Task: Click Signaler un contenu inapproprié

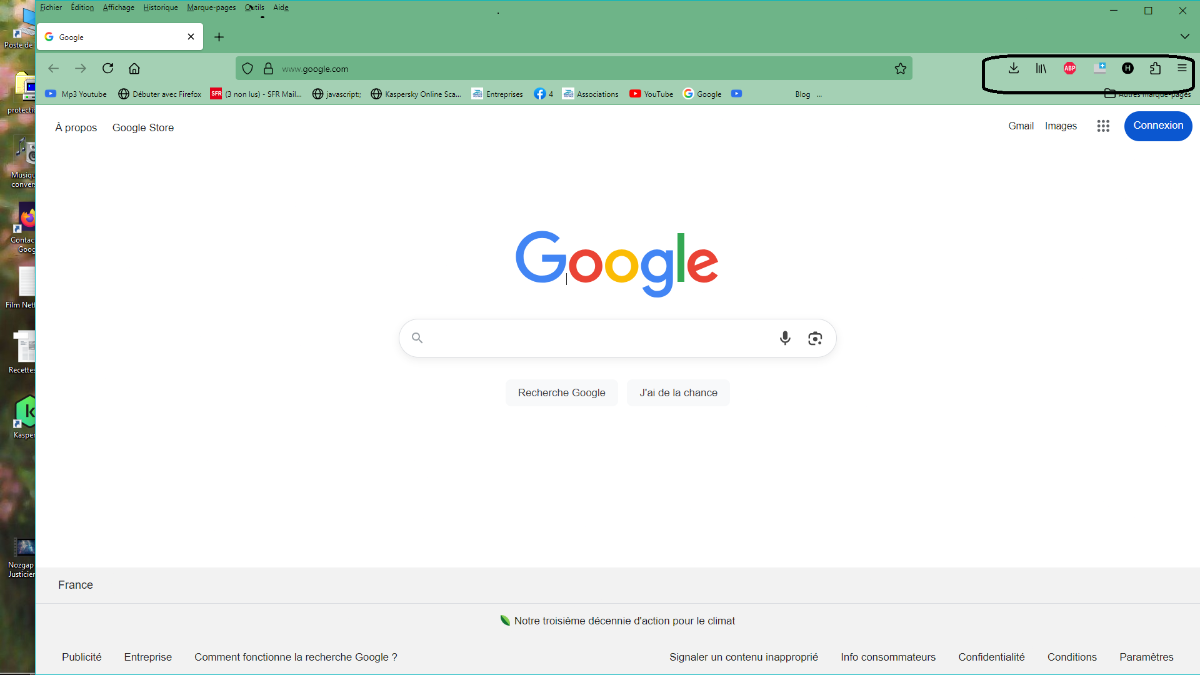Action: point(744,657)
